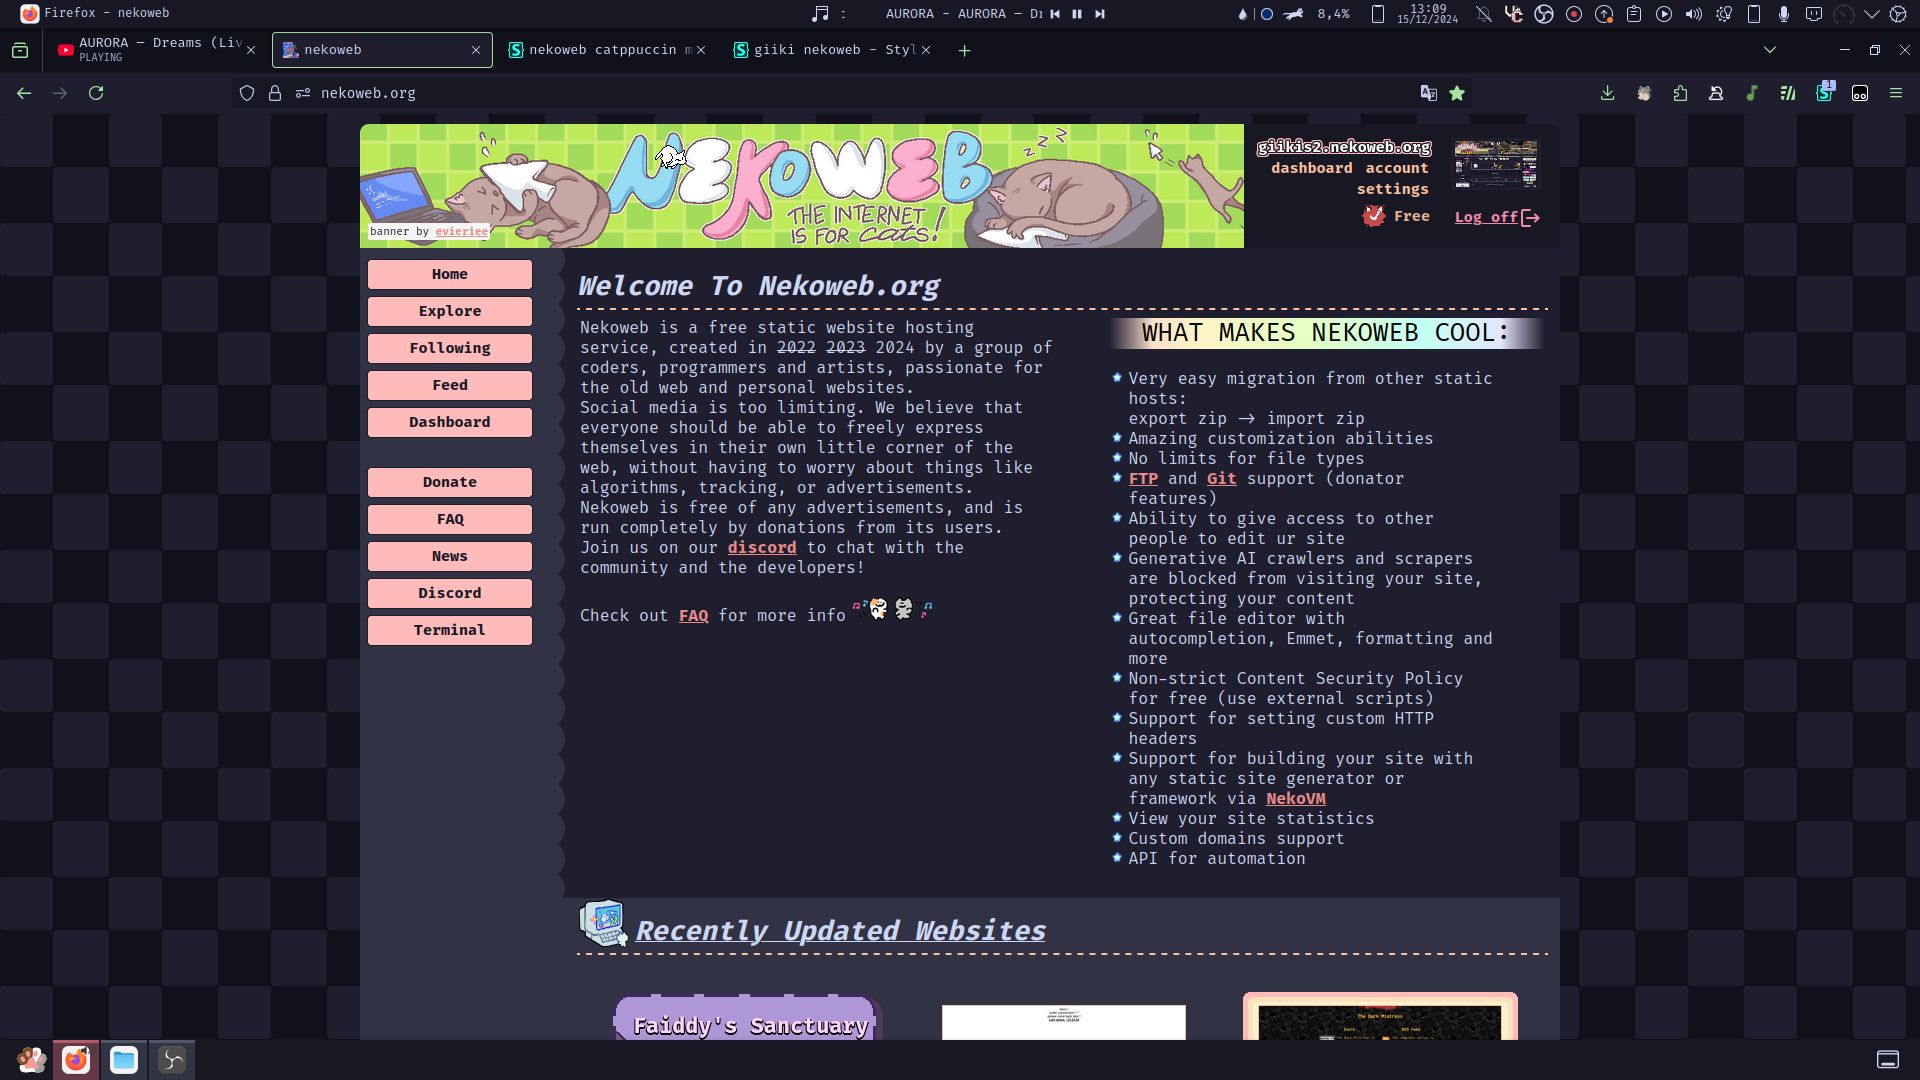1920x1080 pixels.
Task: Open giikis2.nekoweb.org site link
Action: (1344, 147)
